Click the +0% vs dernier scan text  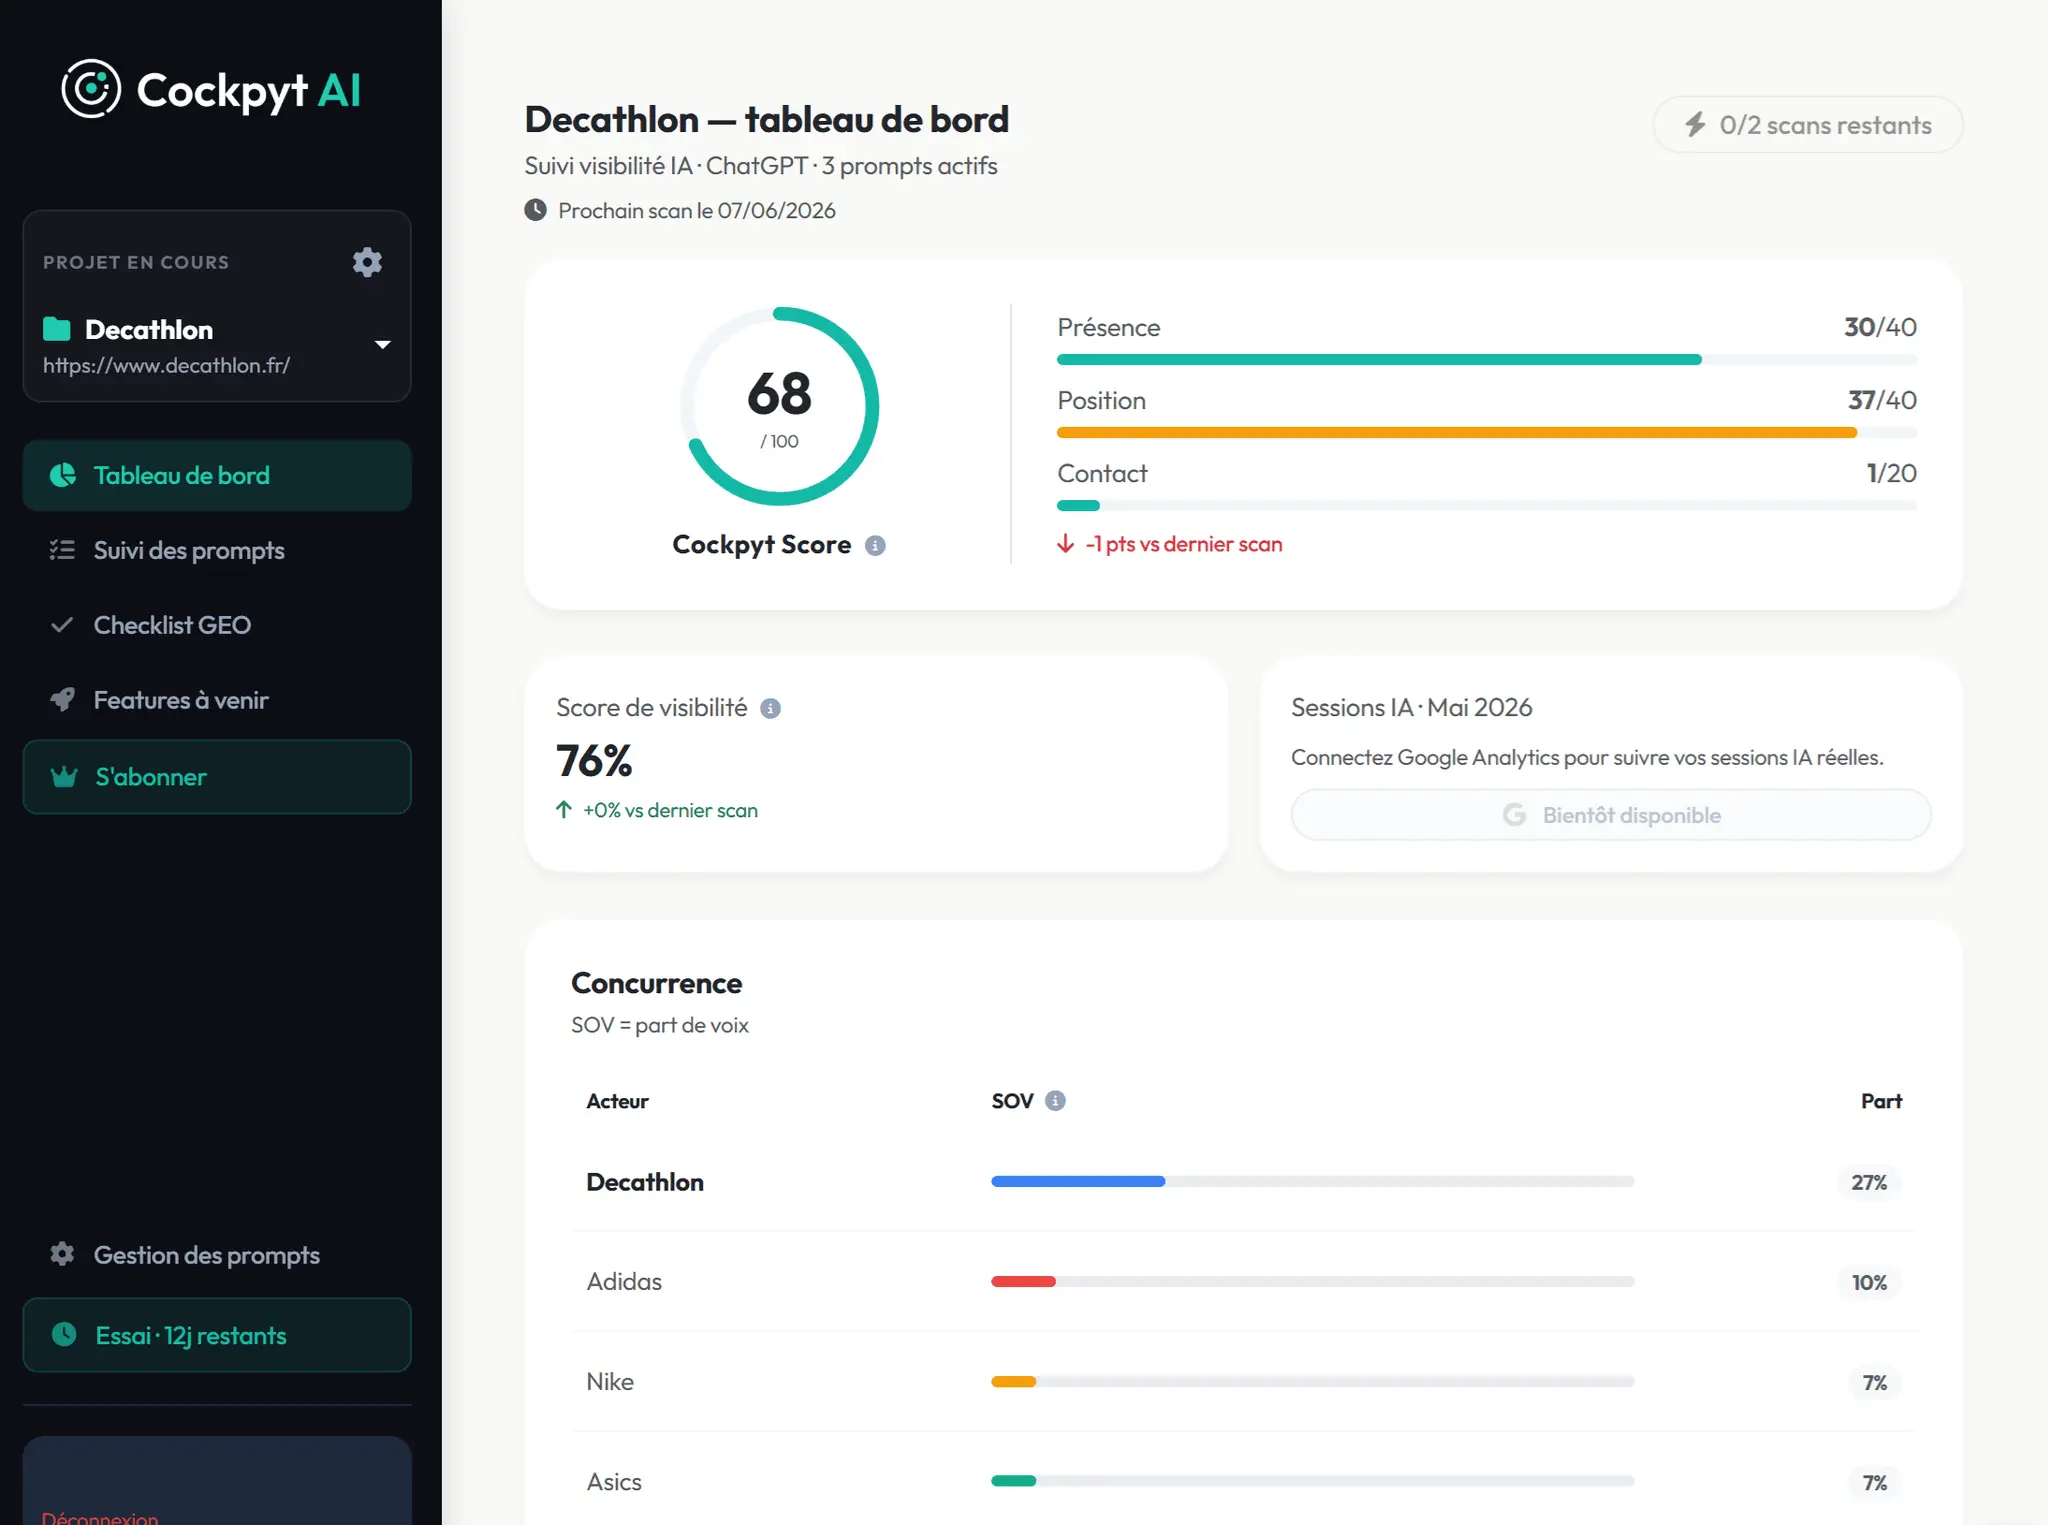click(x=670, y=810)
